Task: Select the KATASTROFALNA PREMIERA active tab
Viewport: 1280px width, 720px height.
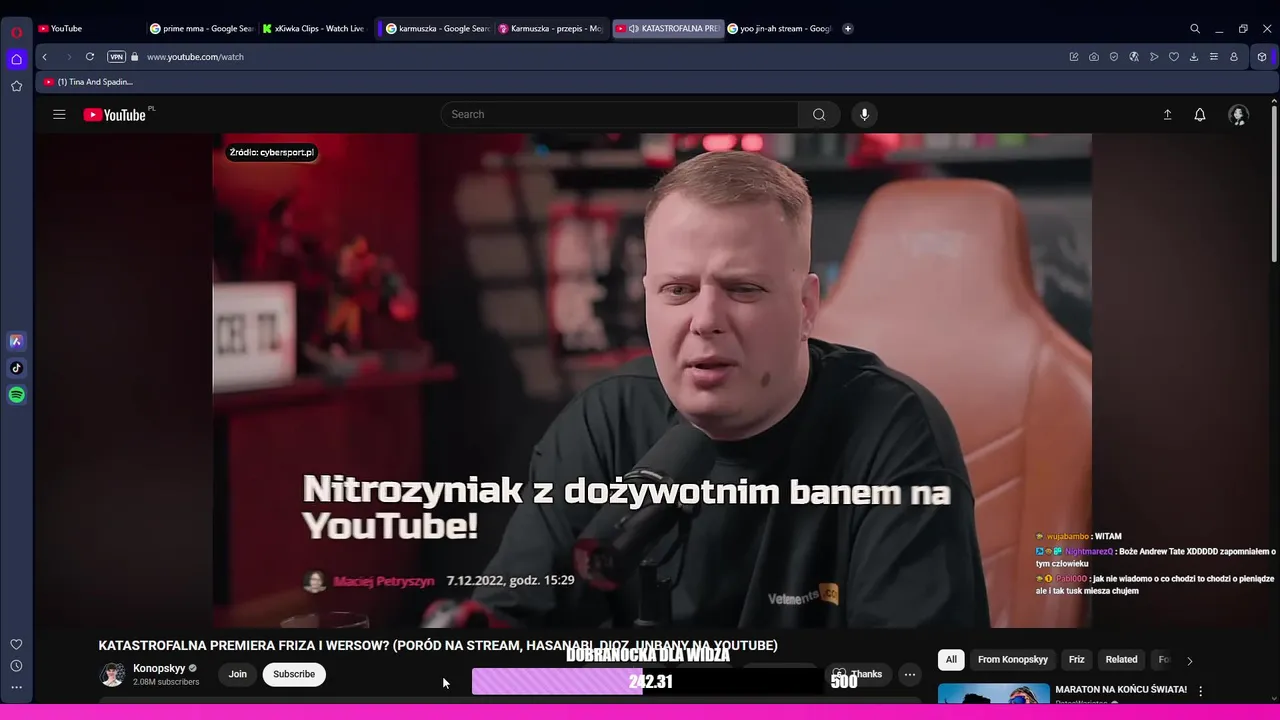Action: (x=666, y=29)
